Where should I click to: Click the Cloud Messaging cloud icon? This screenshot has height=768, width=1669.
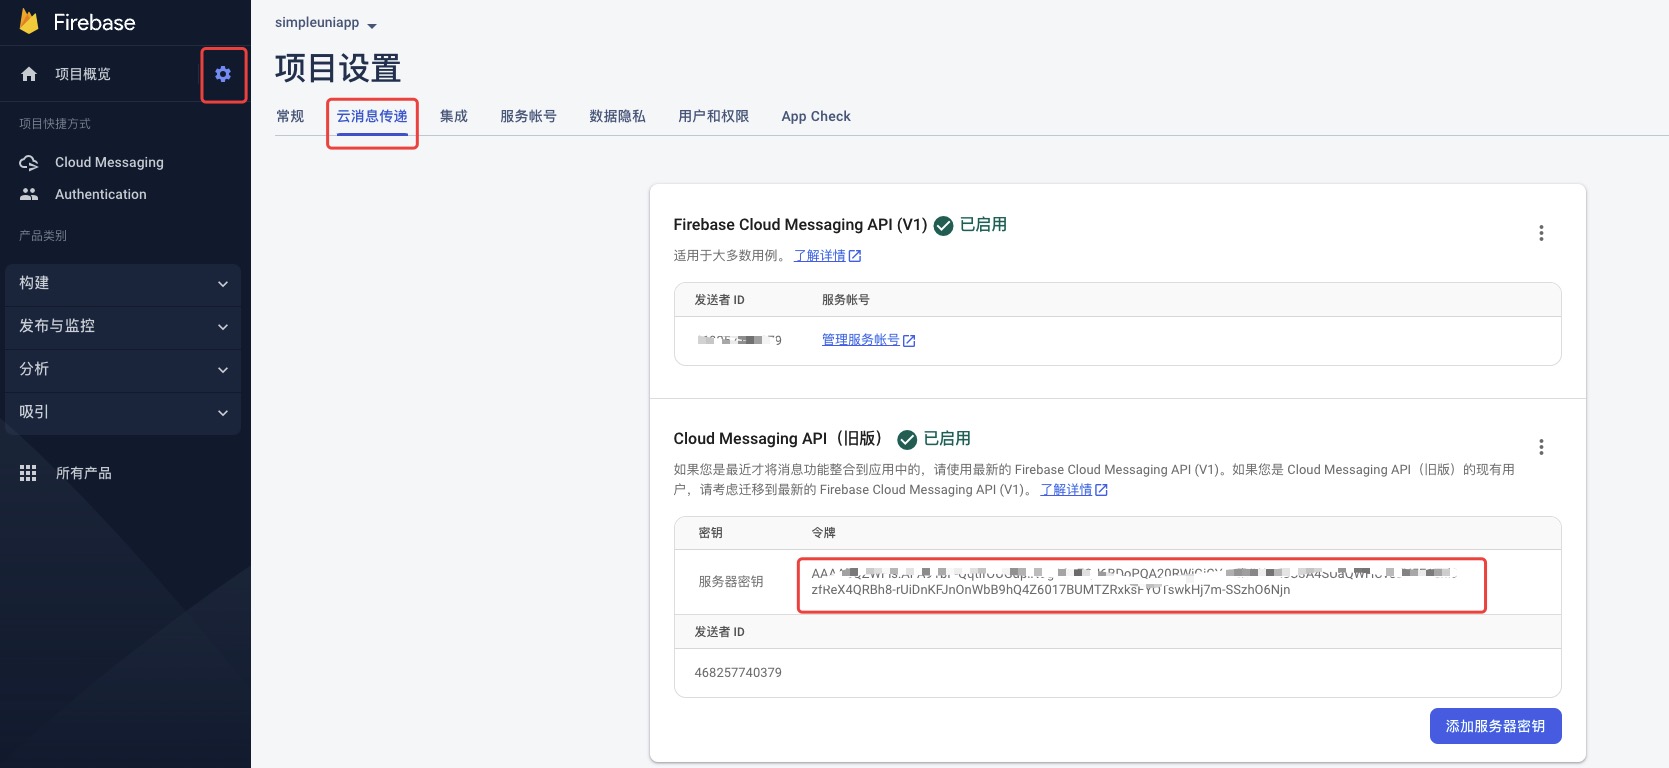point(29,162)
